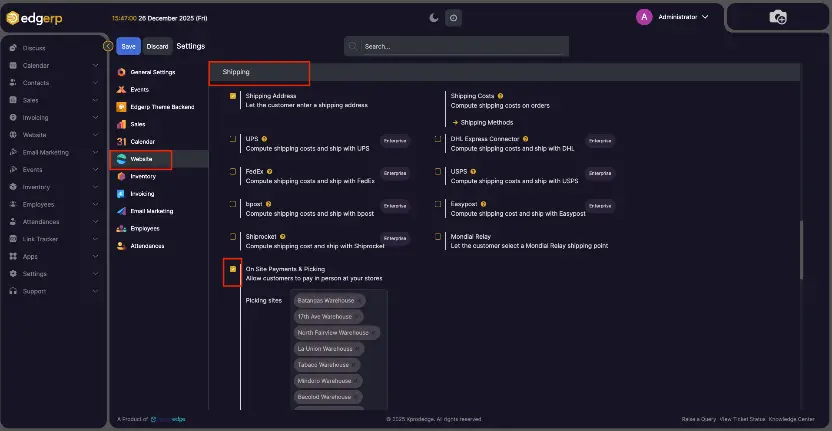Click the clock icon beside the moon
The image size is (832, 431).
(453, 17)
